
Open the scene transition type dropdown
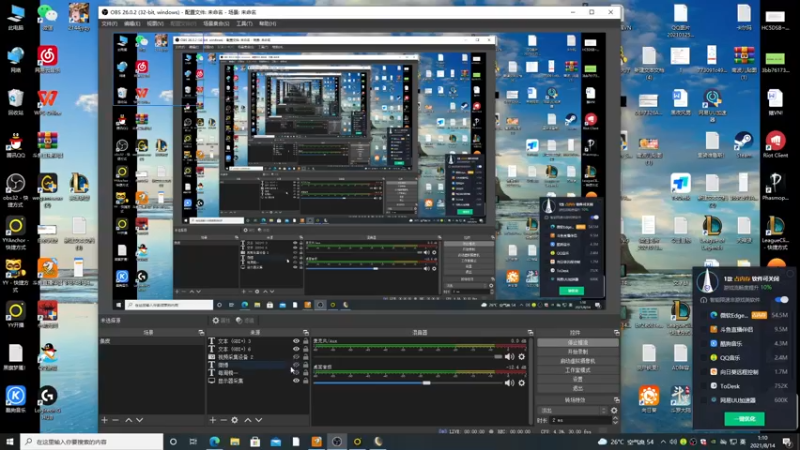(x=572, y=410)
